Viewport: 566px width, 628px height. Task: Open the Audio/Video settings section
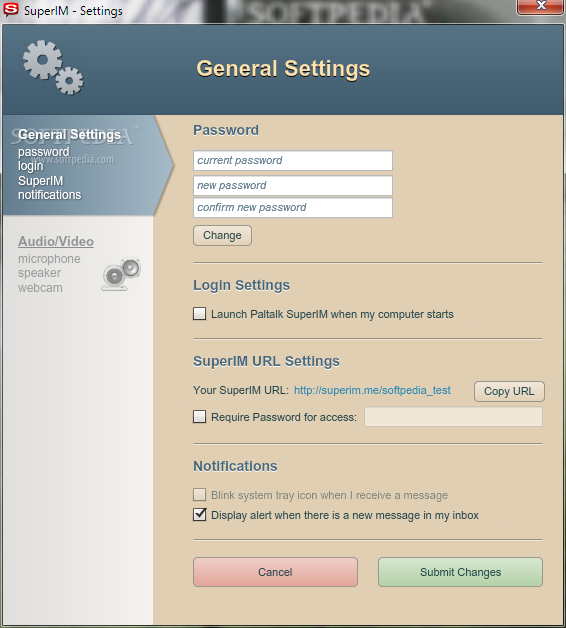[x=56, y=242]
